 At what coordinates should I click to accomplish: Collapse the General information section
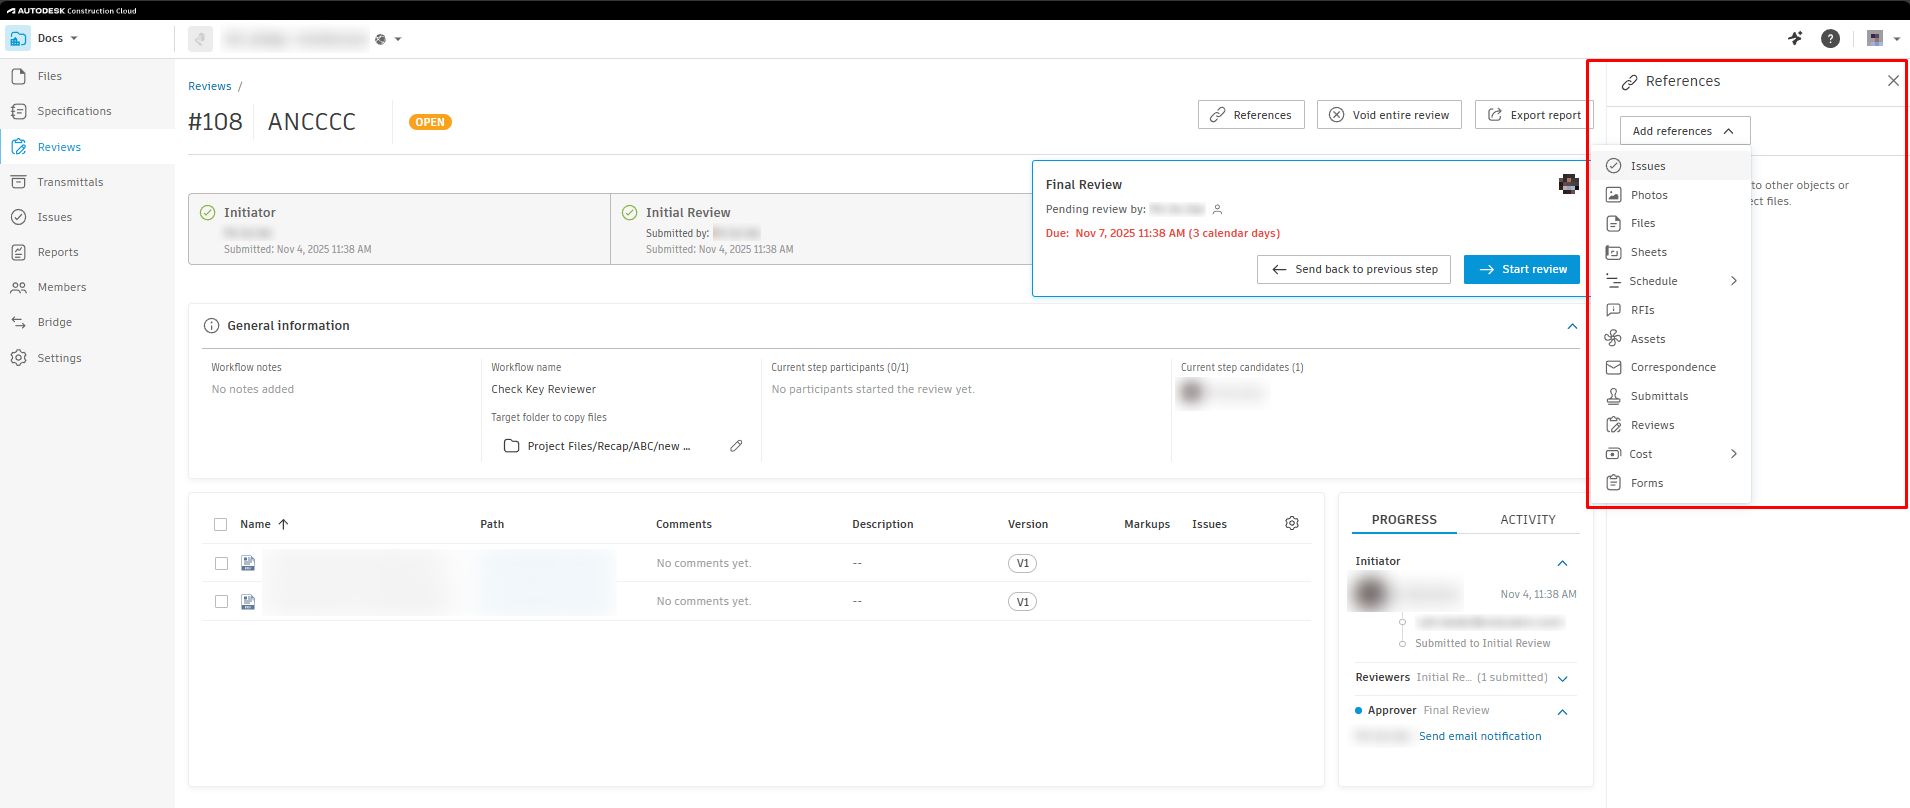1572,326
